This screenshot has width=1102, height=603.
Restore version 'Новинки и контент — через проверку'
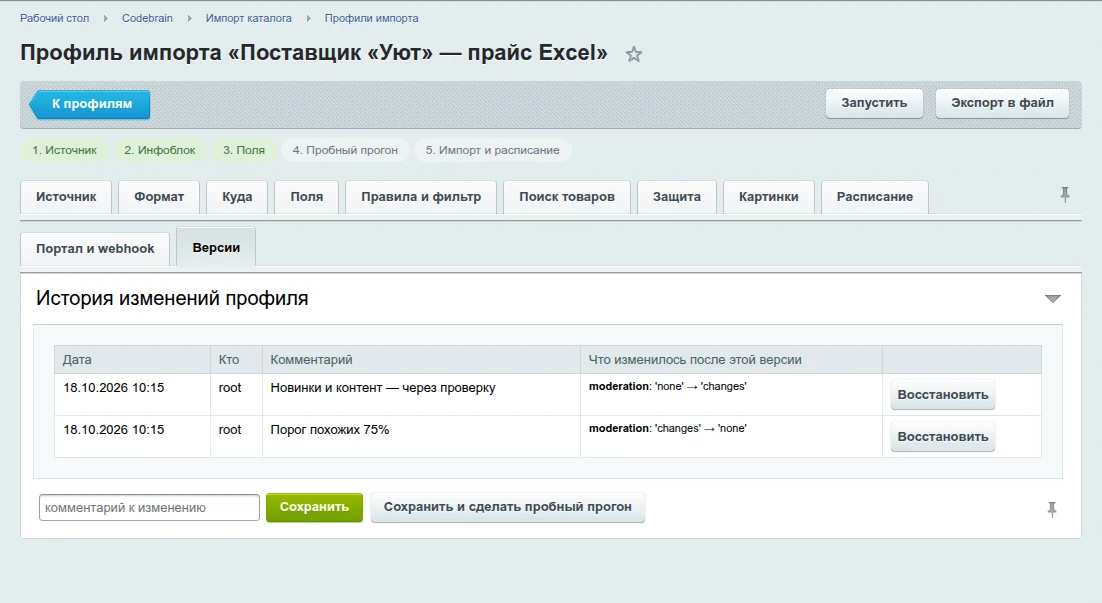tap(942, 395)
